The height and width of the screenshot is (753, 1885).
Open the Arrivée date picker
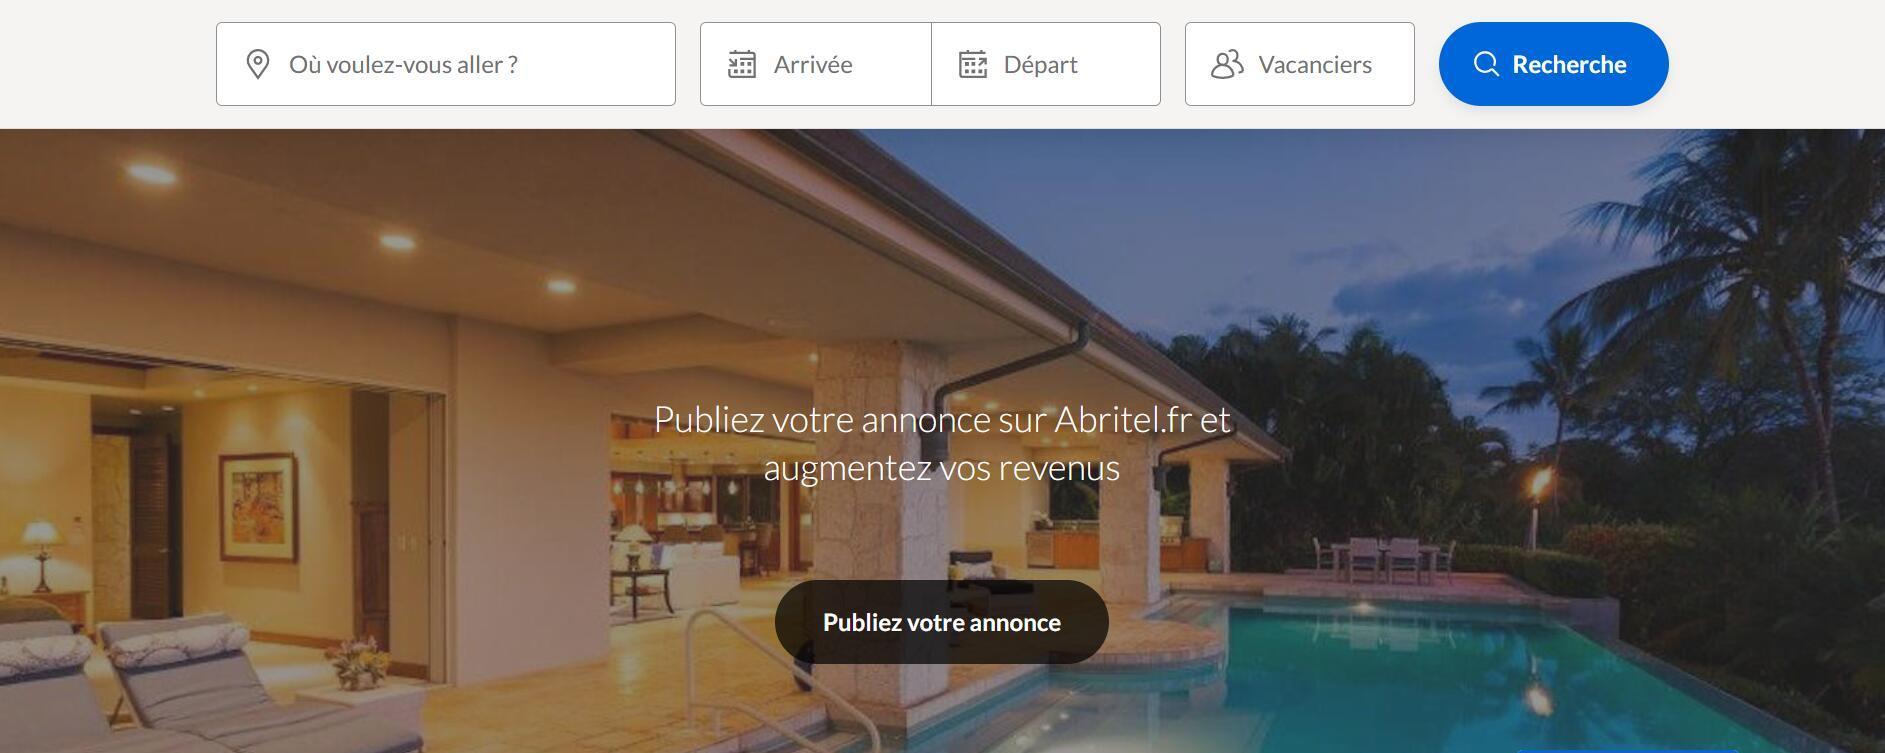(816, 64)
